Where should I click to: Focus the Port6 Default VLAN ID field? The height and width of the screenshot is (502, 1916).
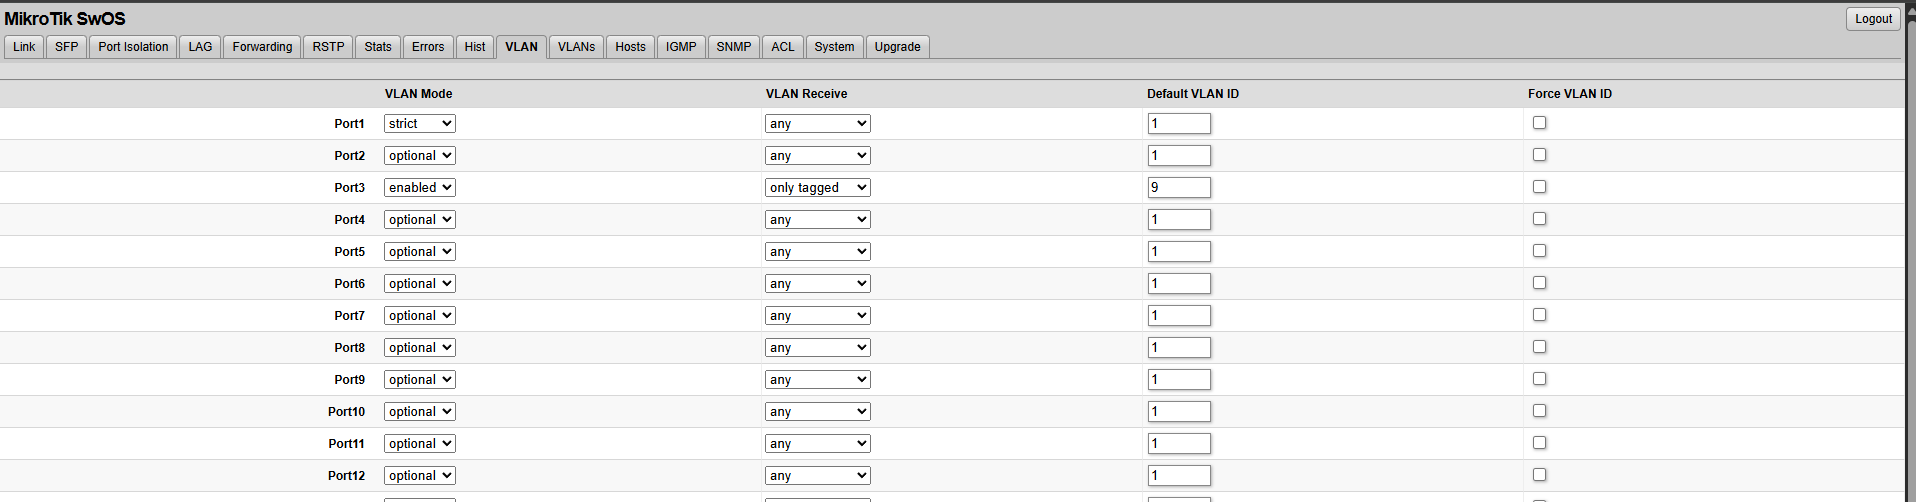(1179, 284)
